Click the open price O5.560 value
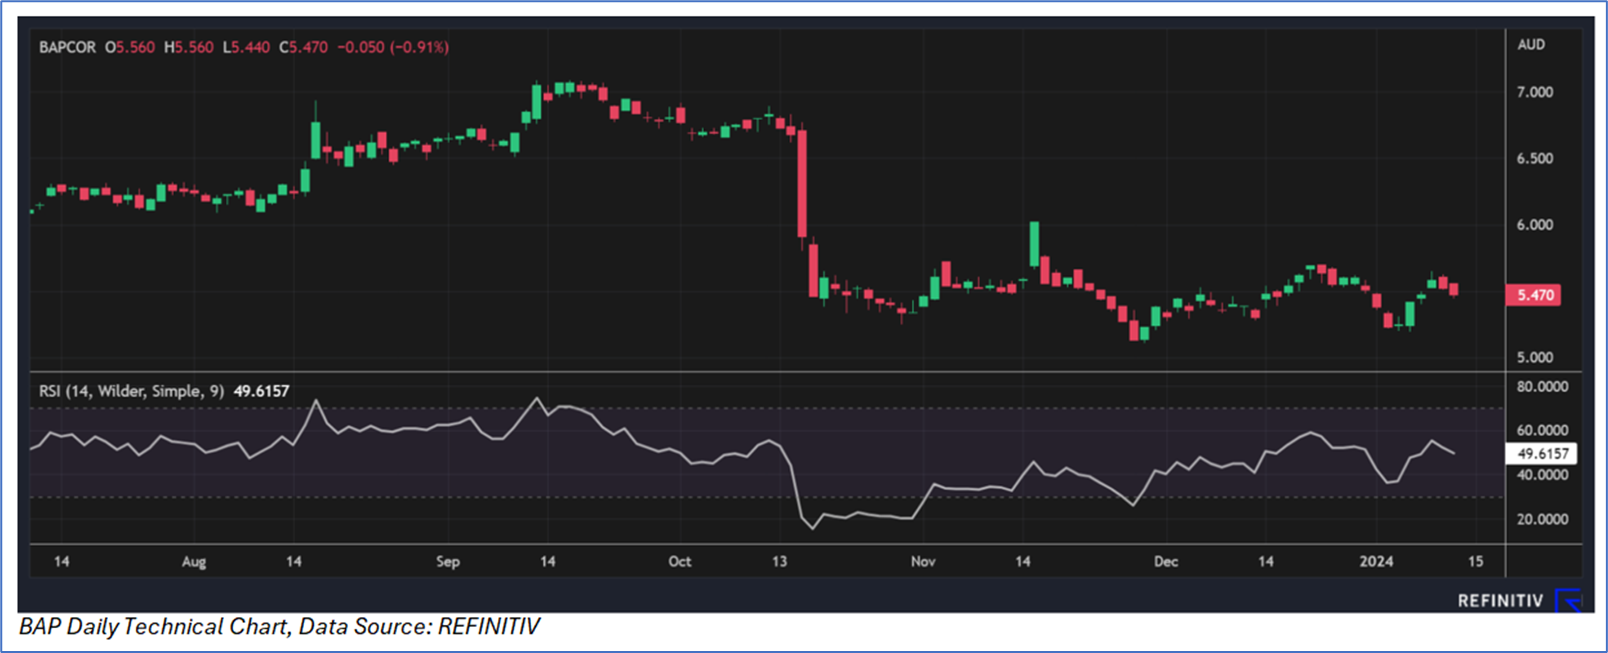 (130, 47)
